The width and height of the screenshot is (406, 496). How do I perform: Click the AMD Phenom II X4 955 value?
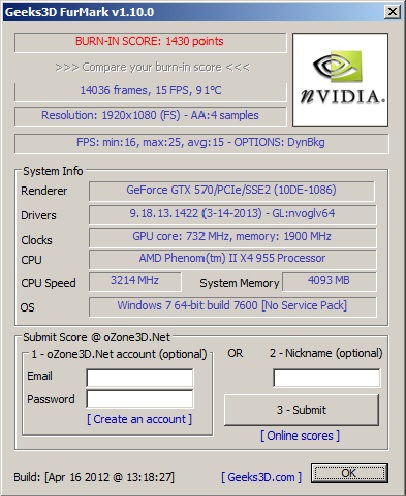(x=232, y=258)
